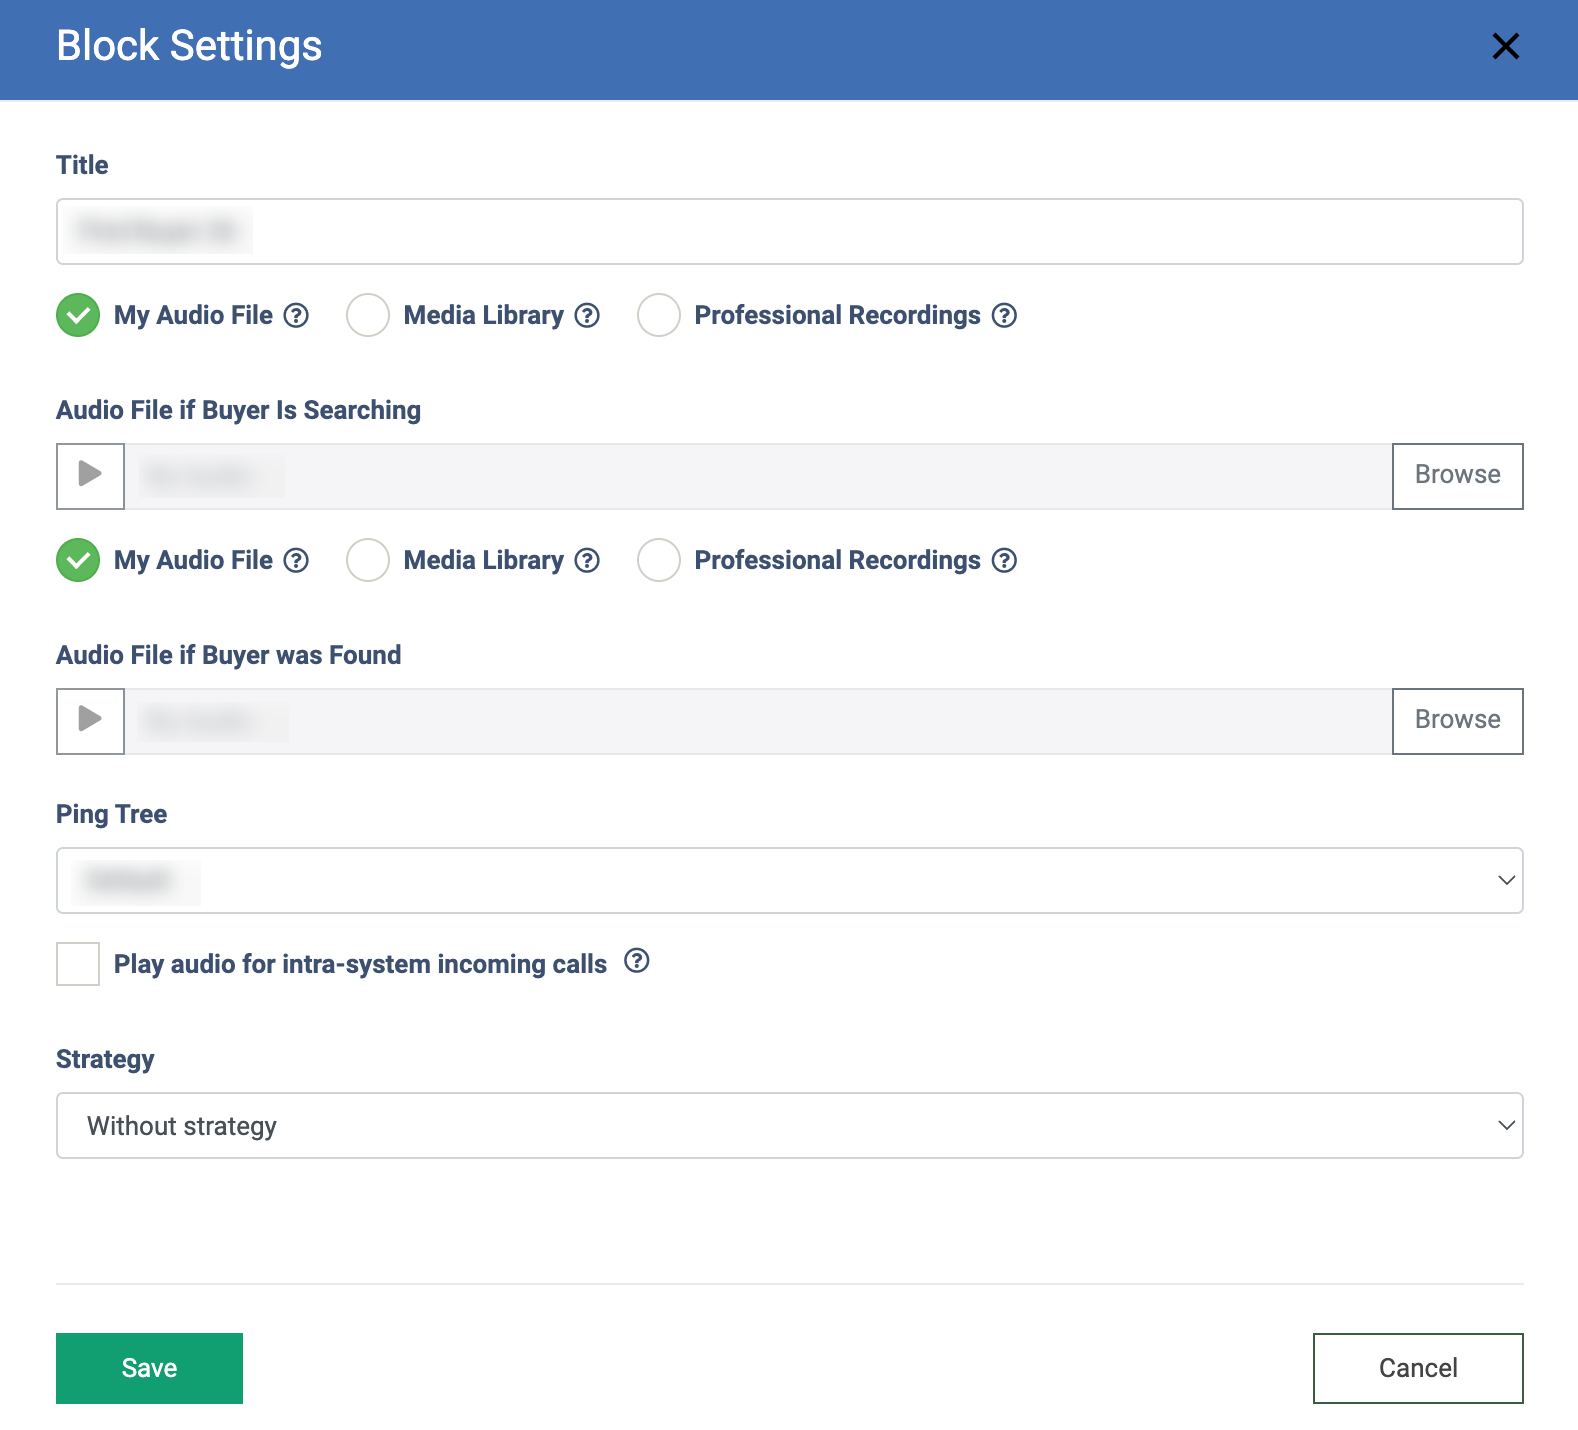
Task: Save the block settings
Action: (x=149, y=1368)
